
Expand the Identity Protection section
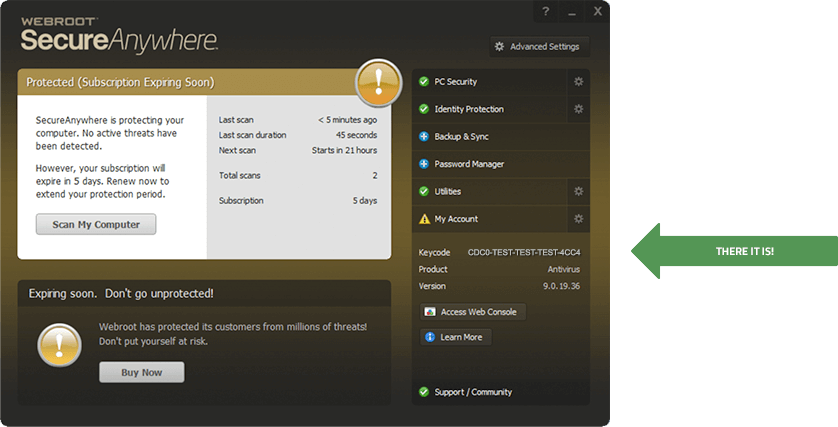point(469,109)
